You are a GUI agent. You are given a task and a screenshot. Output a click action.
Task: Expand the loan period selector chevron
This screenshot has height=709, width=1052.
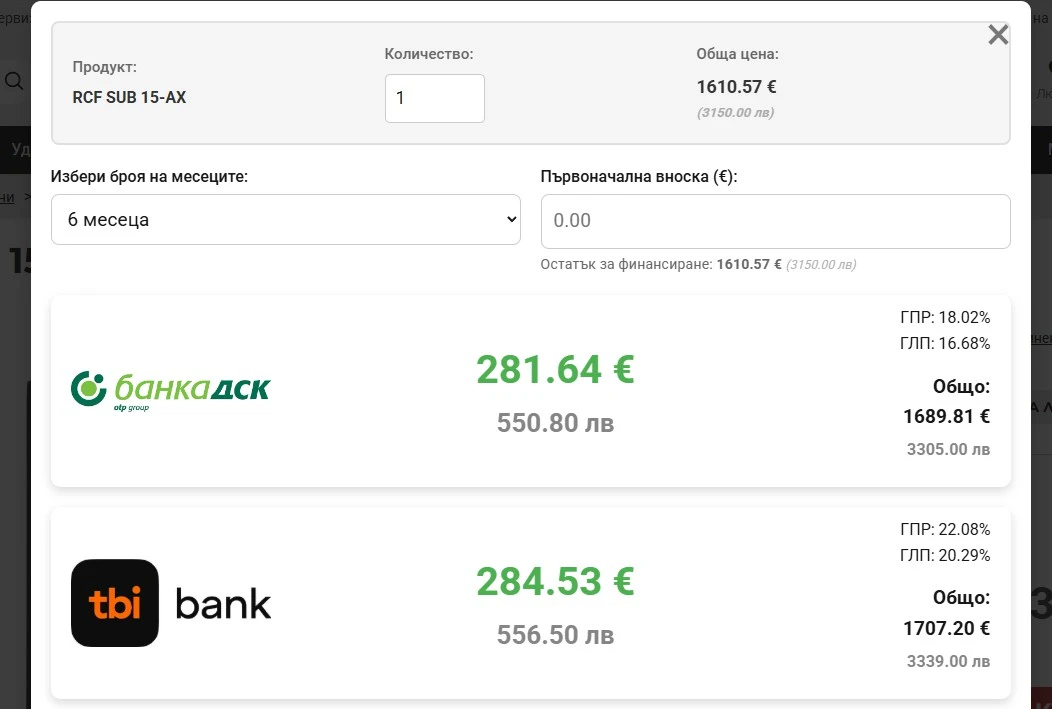(511, 218)
